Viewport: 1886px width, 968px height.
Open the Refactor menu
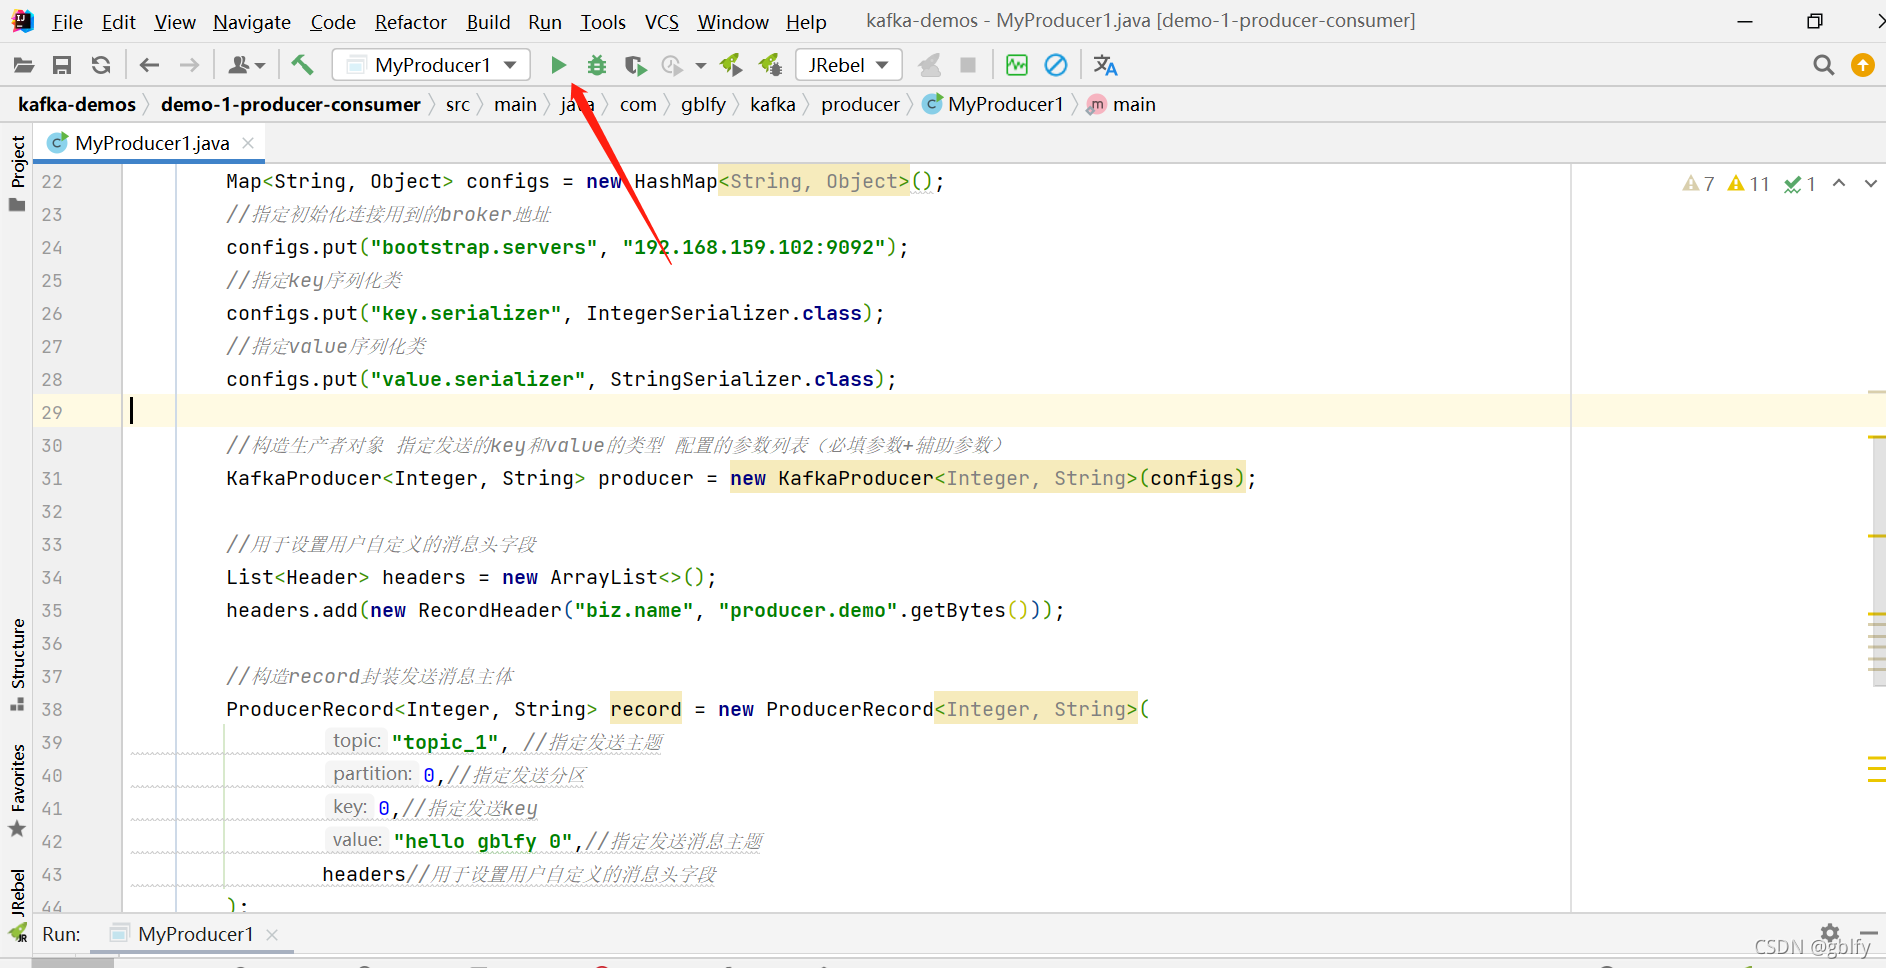(410, 21)
